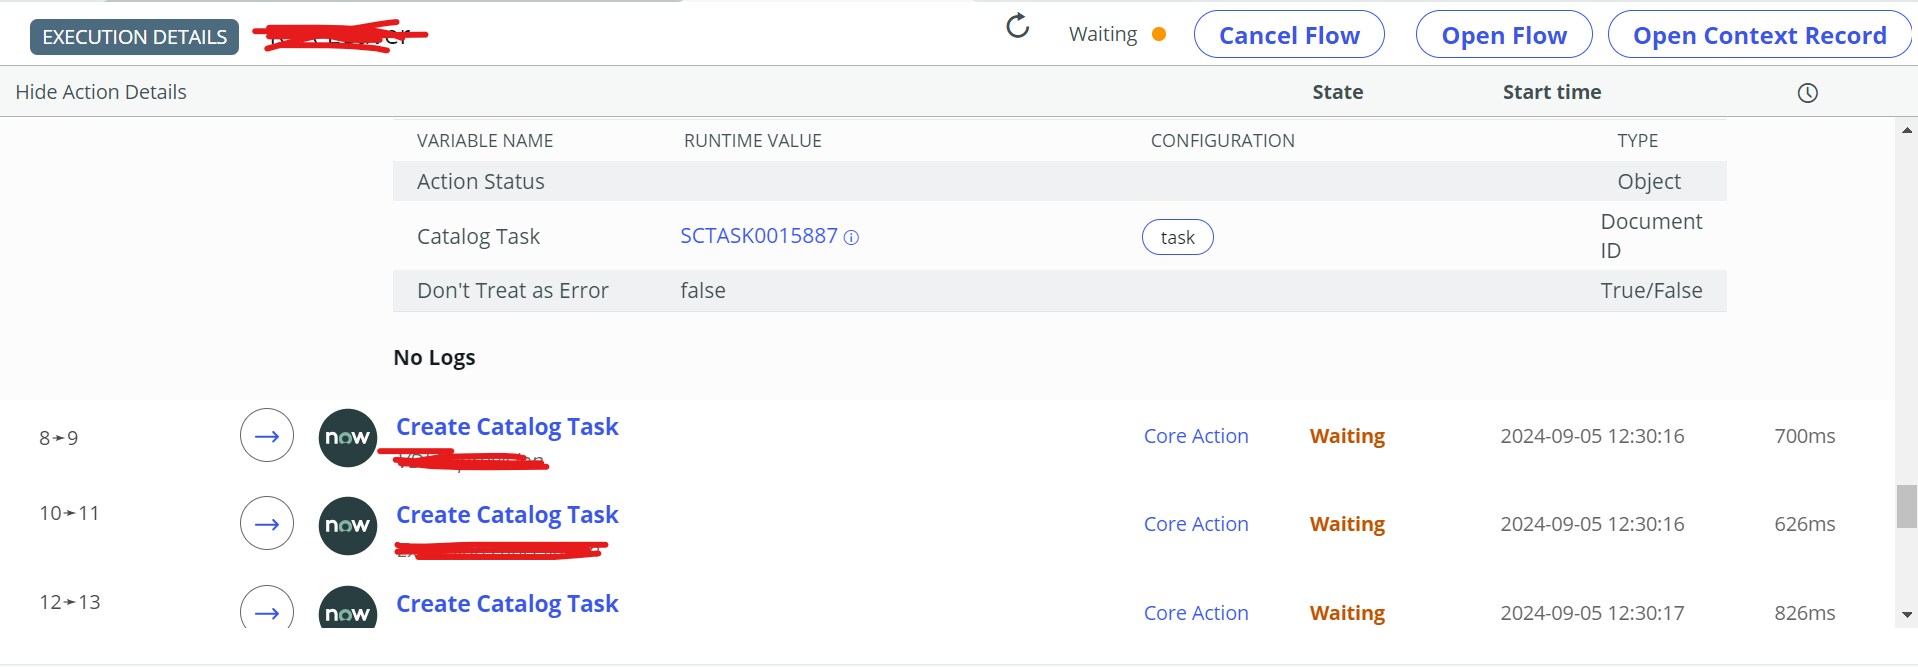Click the scrollbar down arrow
This screenshot has width=1918, height=667.
pos(1906,615)
